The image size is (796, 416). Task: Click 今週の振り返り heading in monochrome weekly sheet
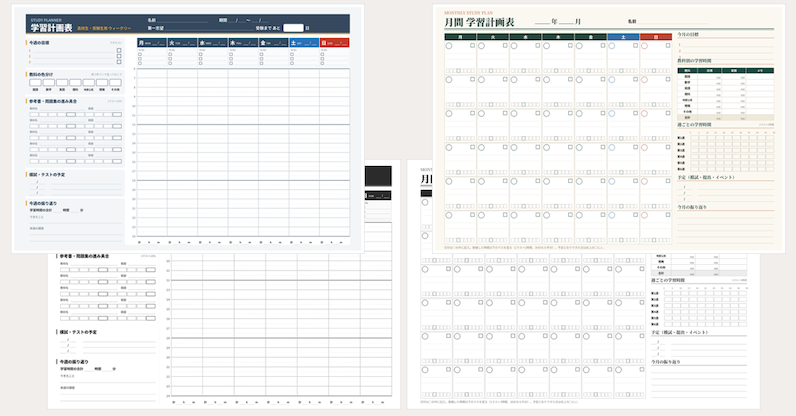click(x=74, y=362)
